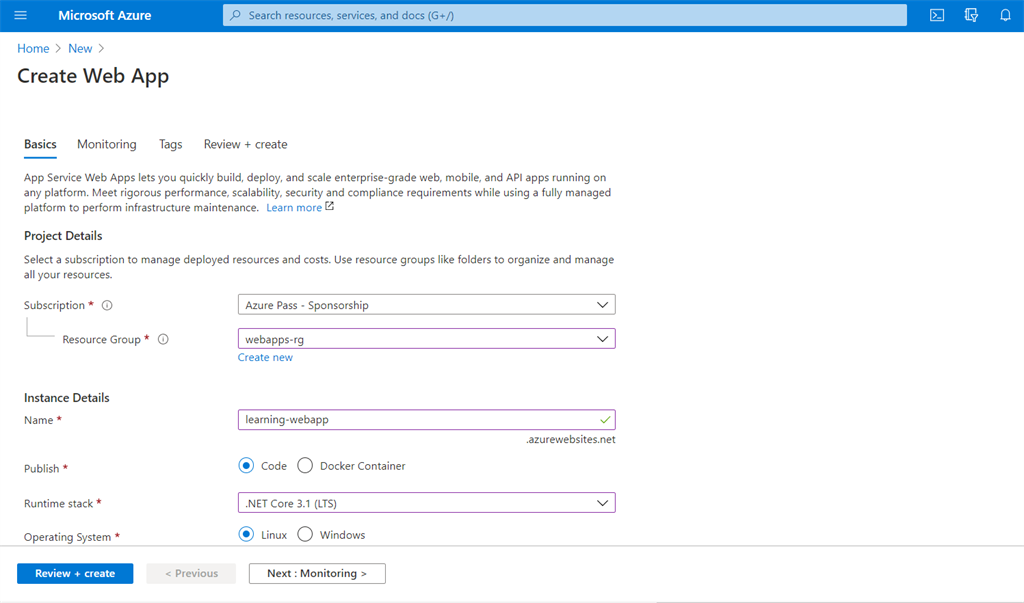Expand the Resource Group dropdown
This screenshot has height=603, width=1024.
(602, 339)
